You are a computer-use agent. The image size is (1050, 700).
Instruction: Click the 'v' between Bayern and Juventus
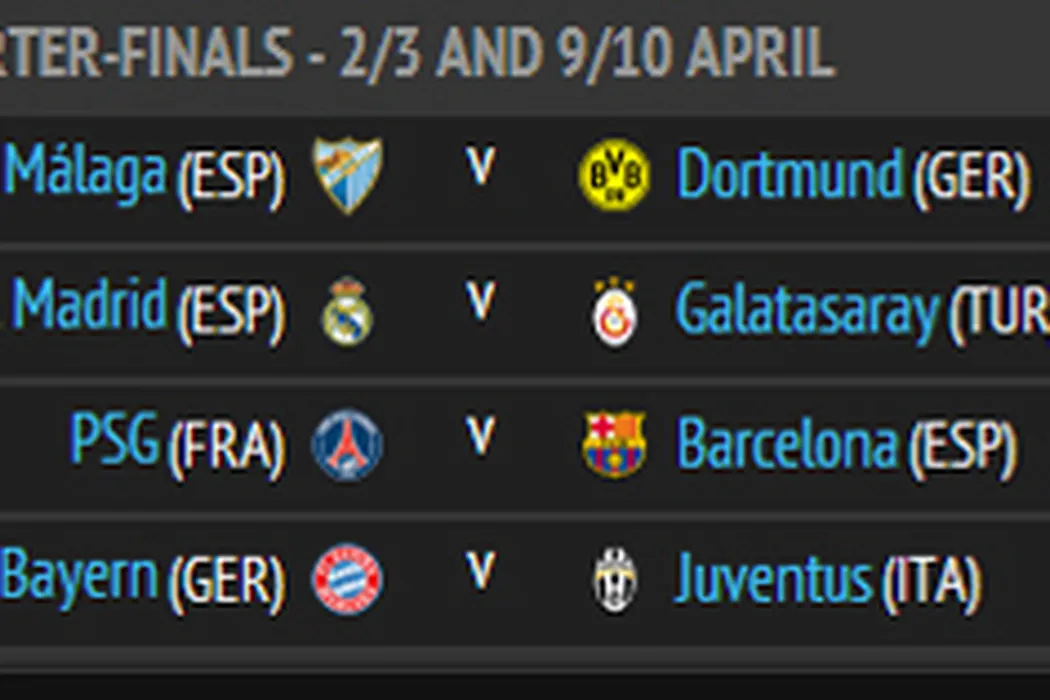[x=481, y=571]
